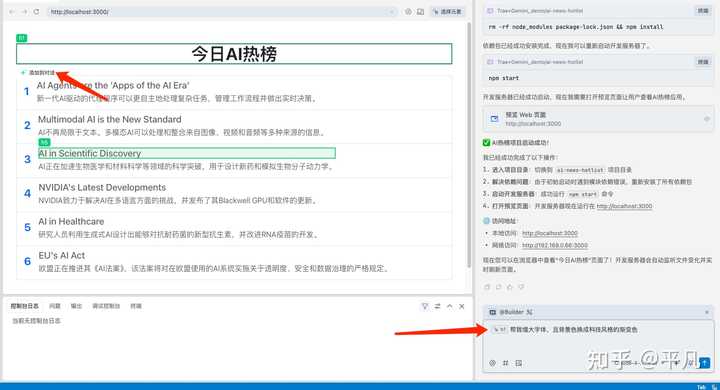Send the chat message with blue arrow
The width and height of the screenshot is (720, 390).
pos(704,363)
